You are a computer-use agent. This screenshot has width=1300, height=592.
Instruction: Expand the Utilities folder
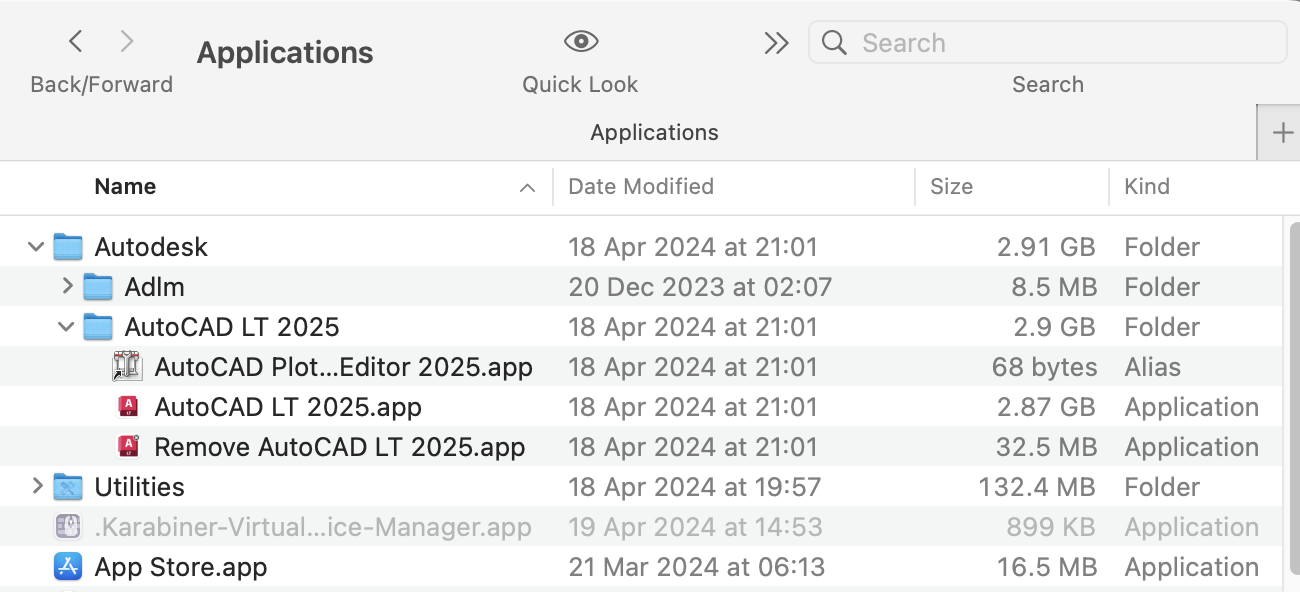[x=35, y=487]
